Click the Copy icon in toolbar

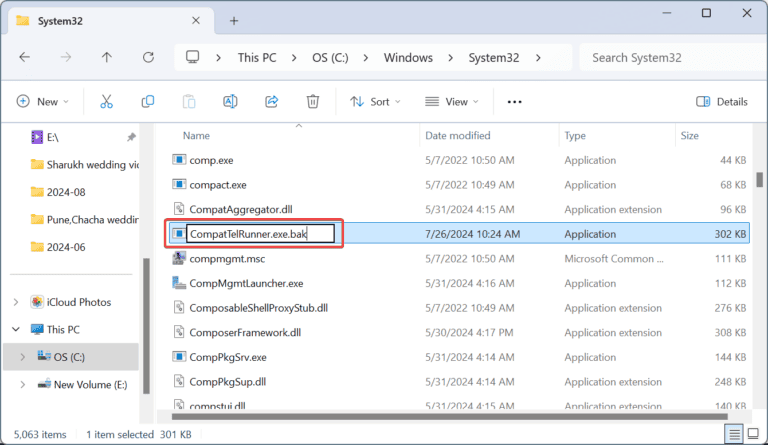pyautogui.click(x=147, y=102)
